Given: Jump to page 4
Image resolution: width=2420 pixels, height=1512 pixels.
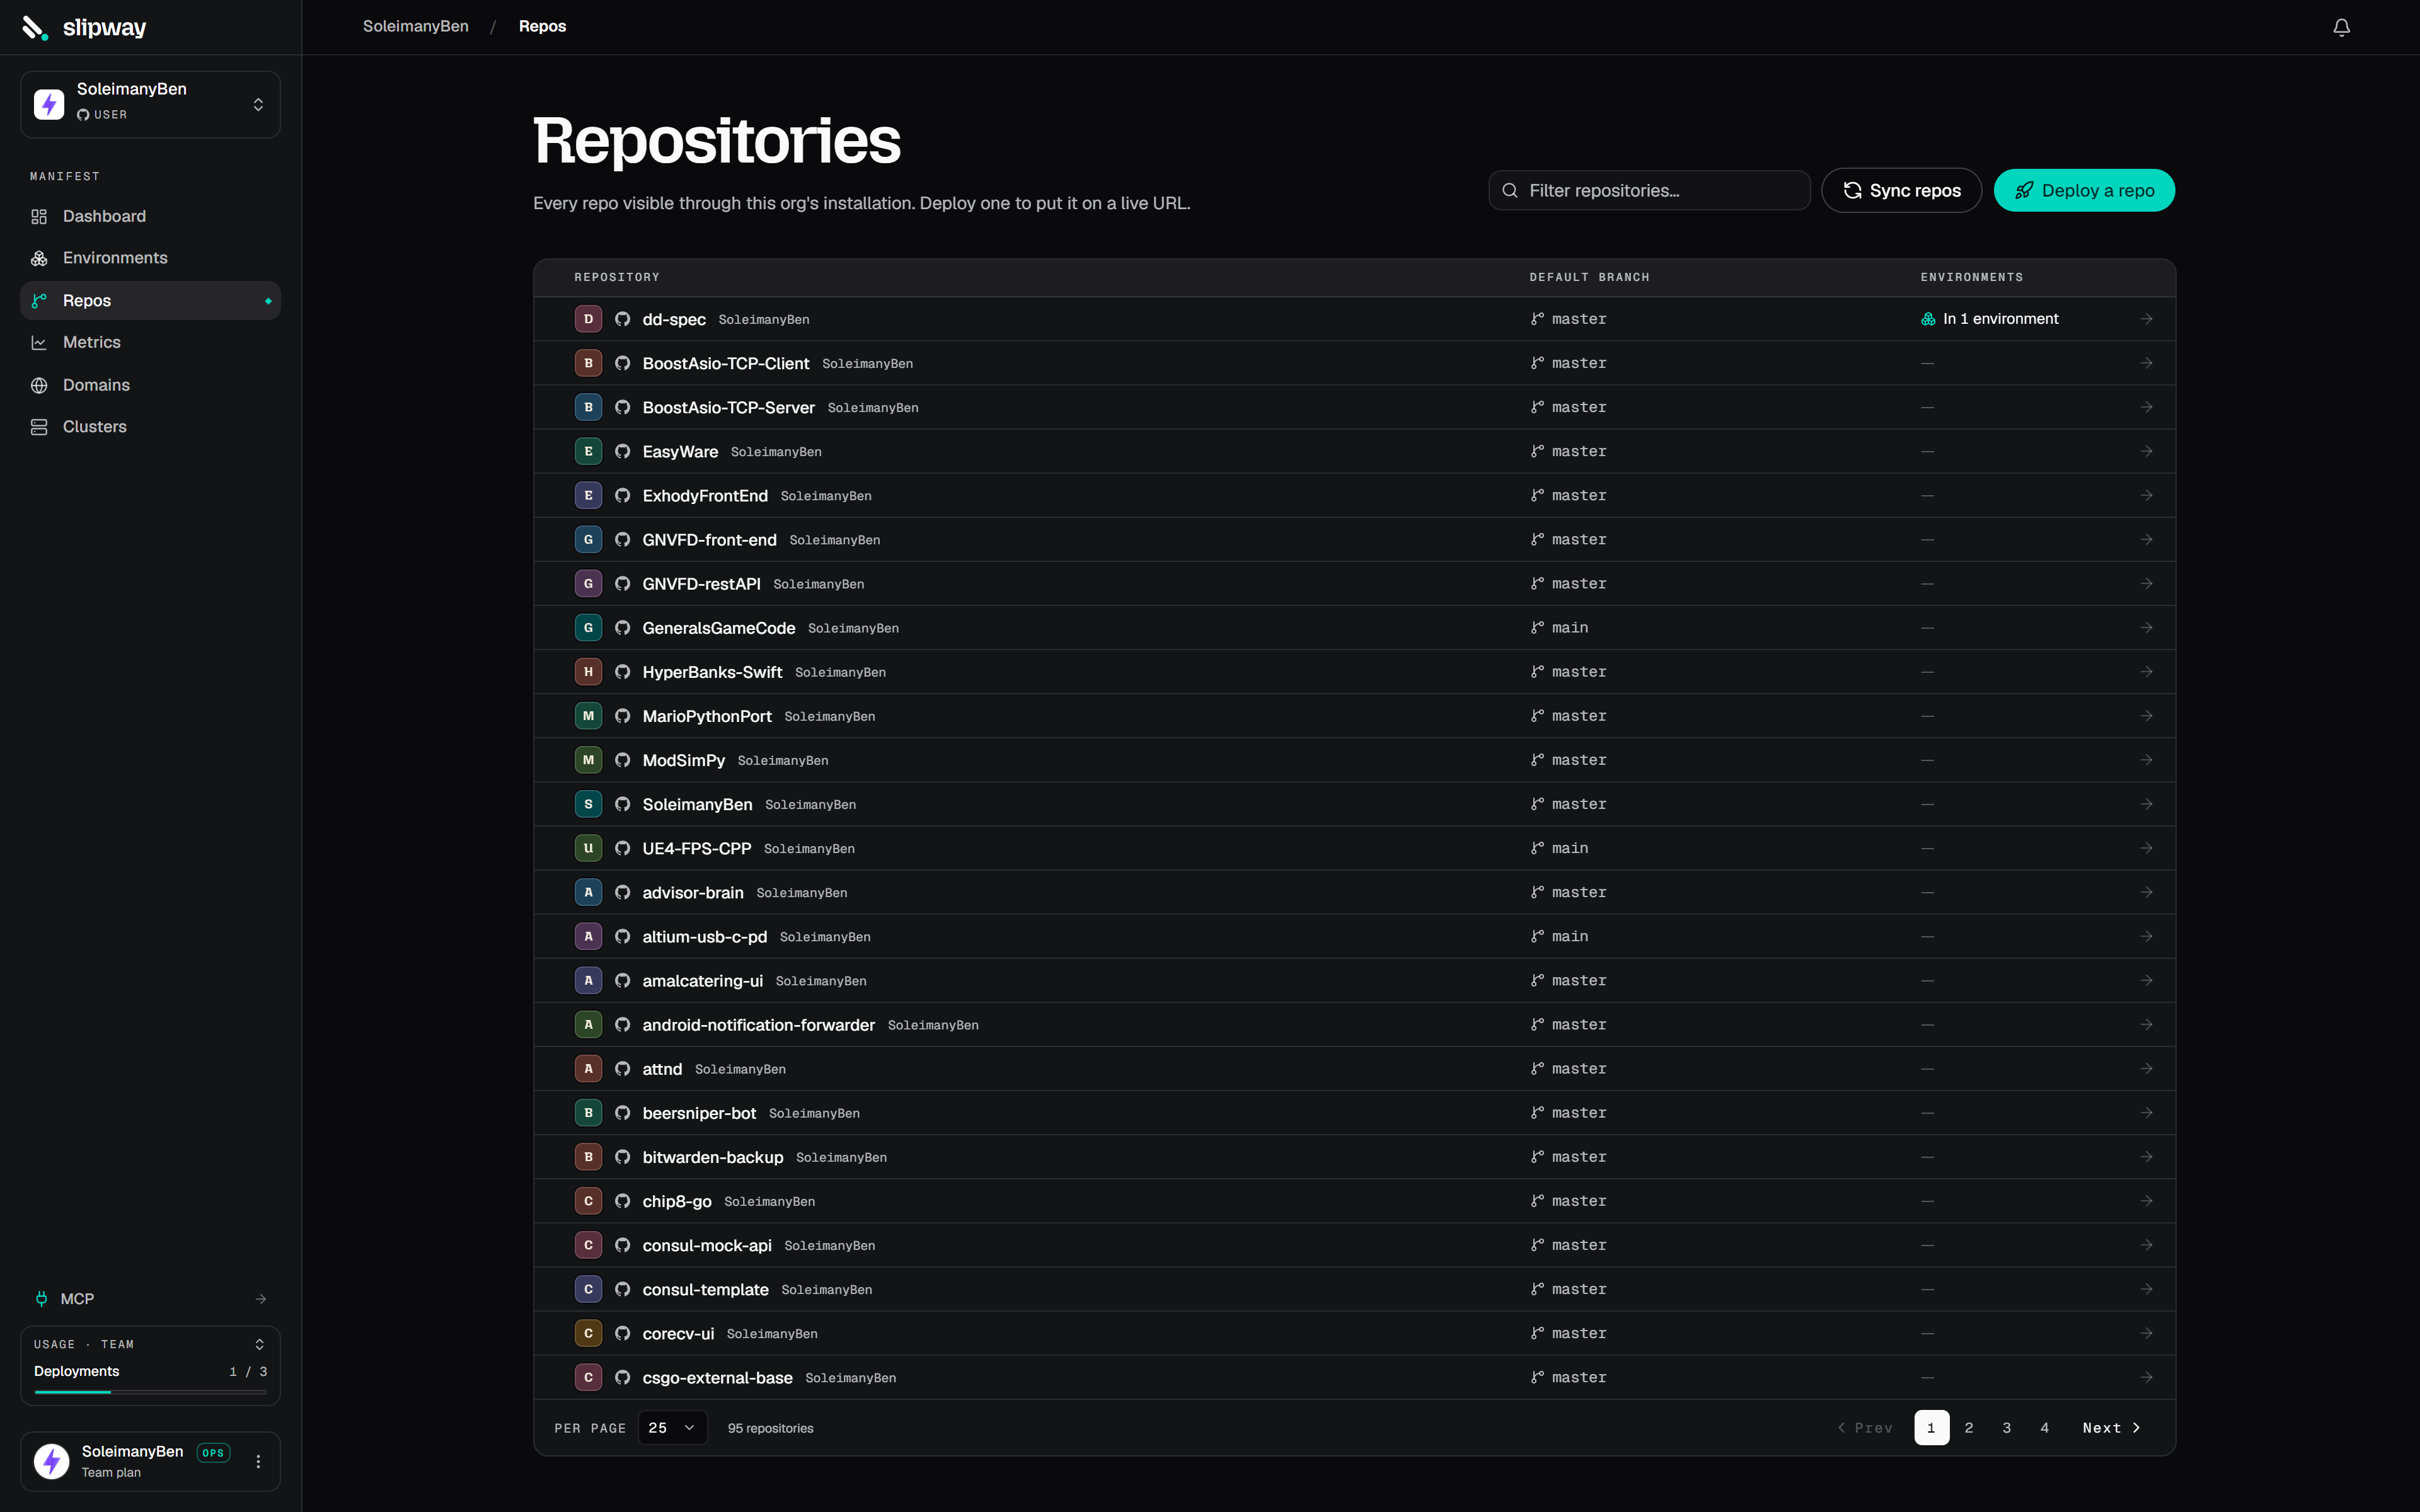Looking at the screenshot, I should pos(2045,1428).
